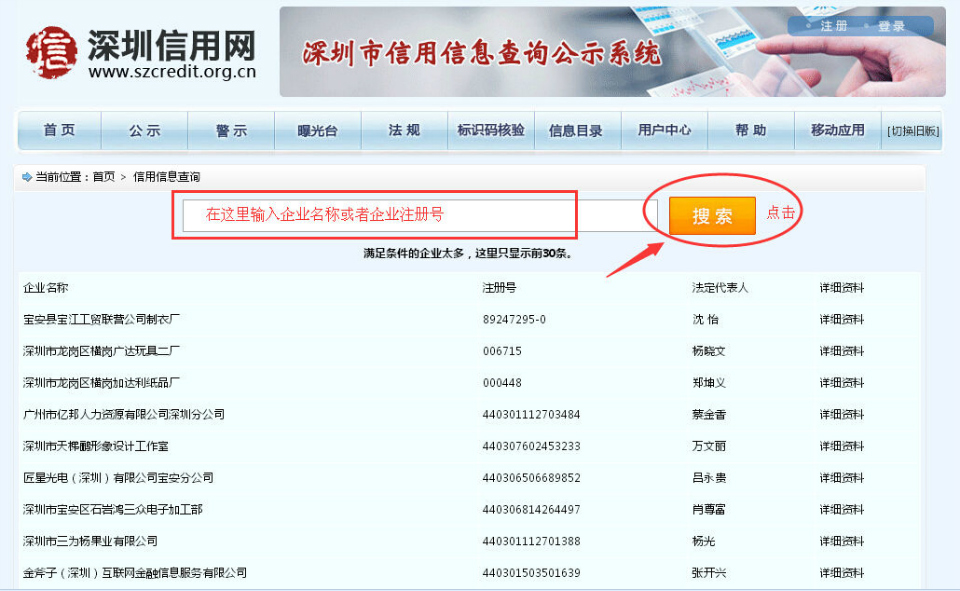Open the 警示 navigation tab

point(231,130)
